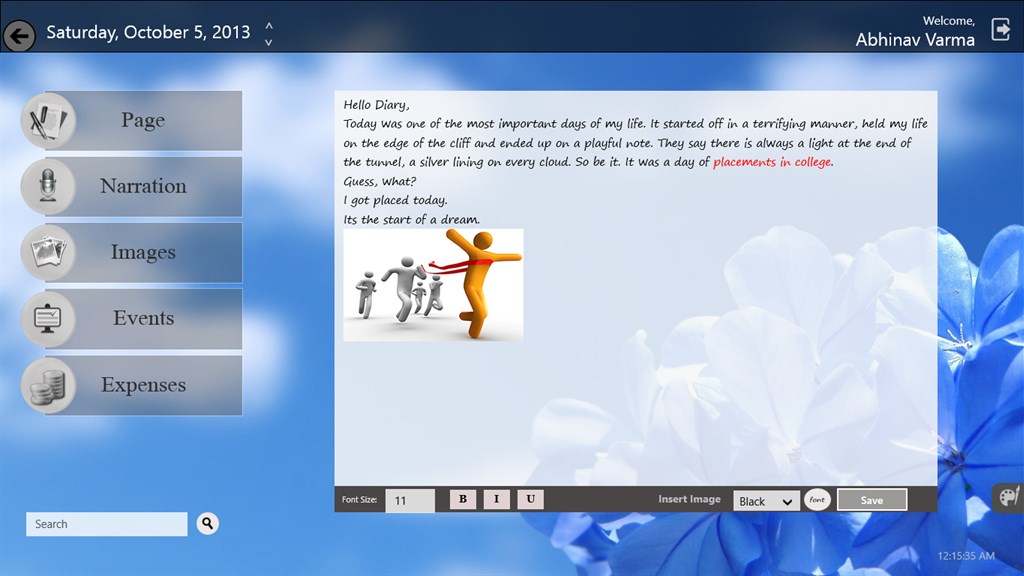The width and height of the screenshot is (1024, 576).
Task: Go to next date with down chevron
Action: [x=268, y=42]
